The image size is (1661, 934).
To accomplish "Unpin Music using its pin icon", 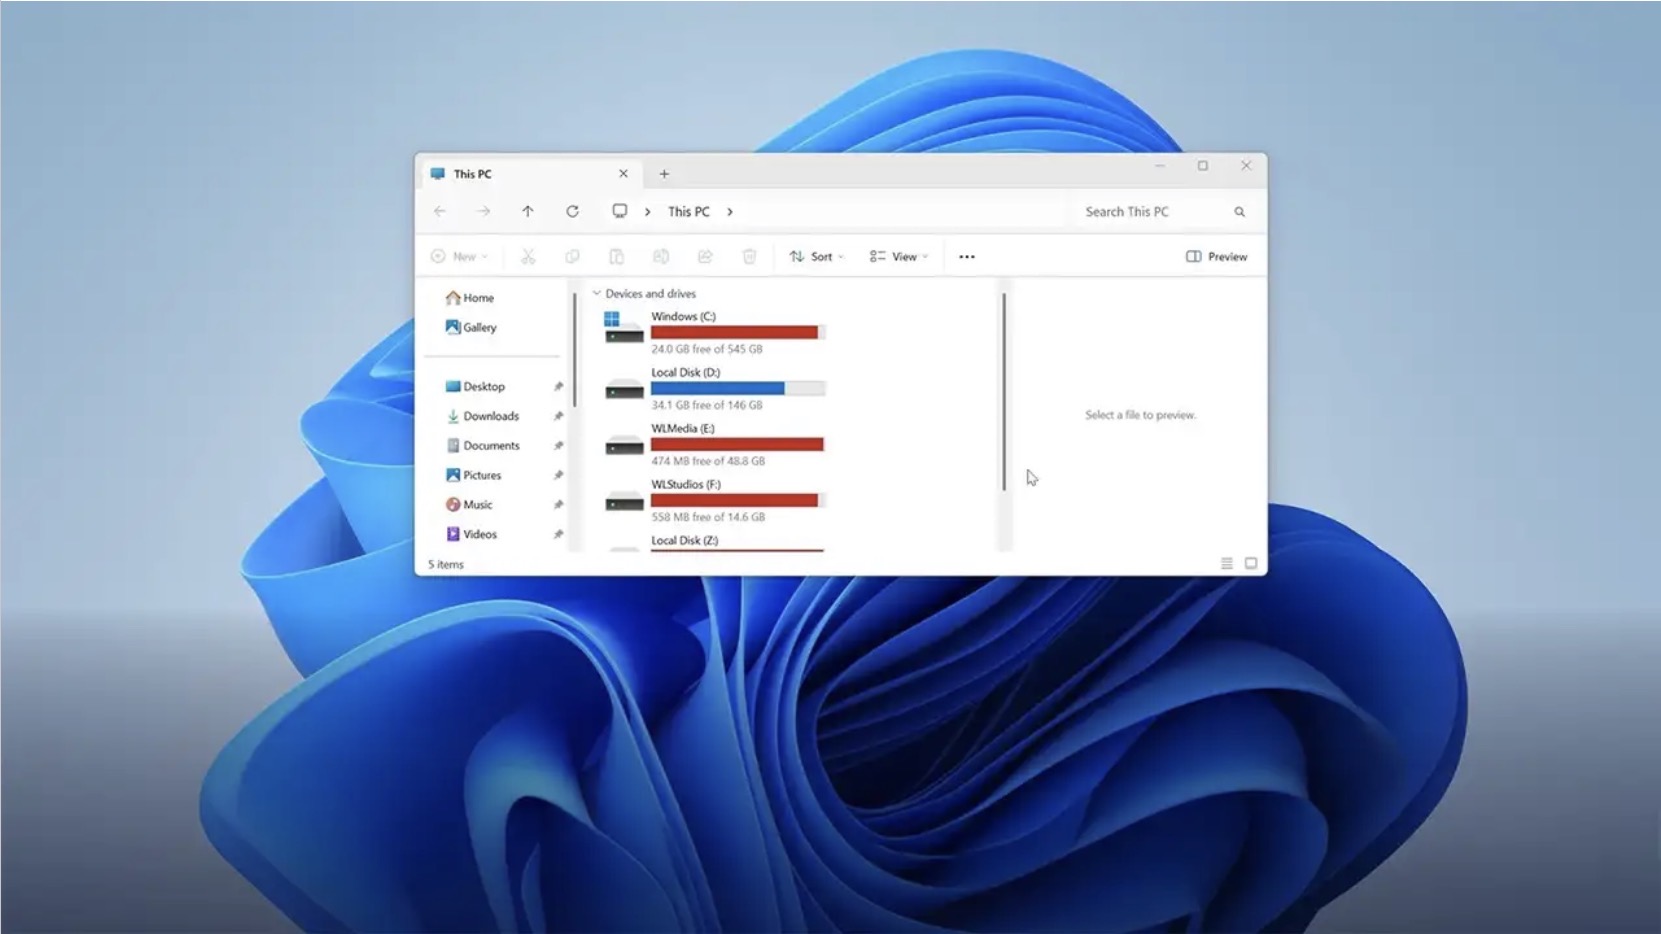I will (x=558, y=505).
